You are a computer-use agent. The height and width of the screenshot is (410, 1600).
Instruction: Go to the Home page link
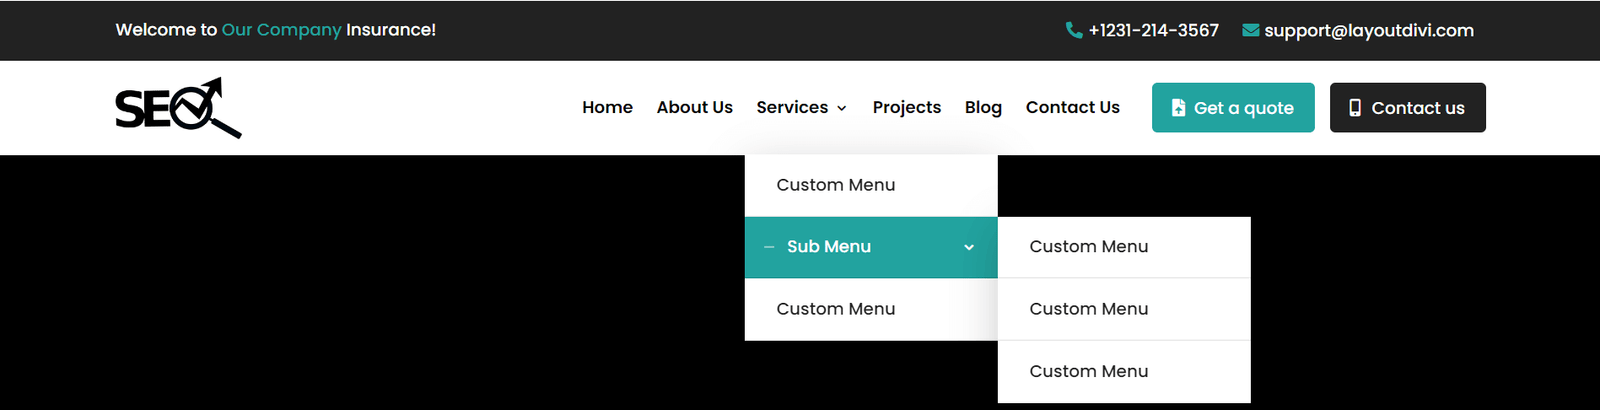pos(607,107)
